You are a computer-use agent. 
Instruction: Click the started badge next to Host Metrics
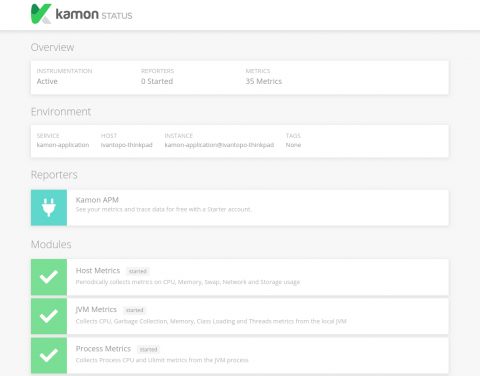tap(138, 271)
